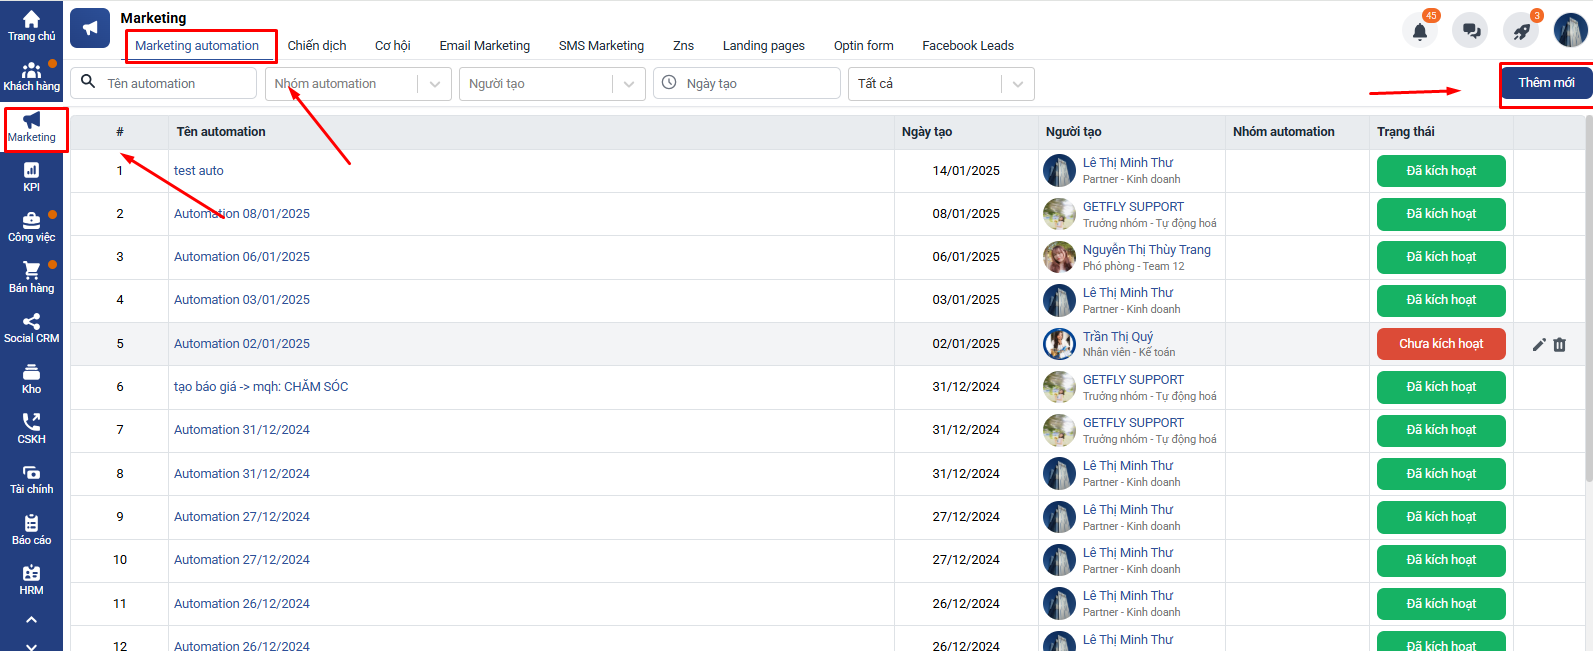1593x651 pixels.
Task: Go to Bán hàng sales module
Action: [31, 277]
